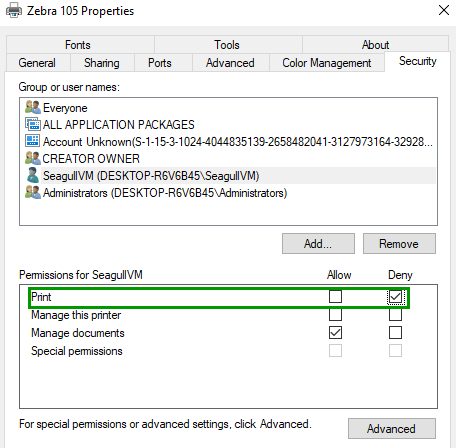This screenshot has height=448, width=456.
Task: Open the Color Management tab
Action: point(327,63)
